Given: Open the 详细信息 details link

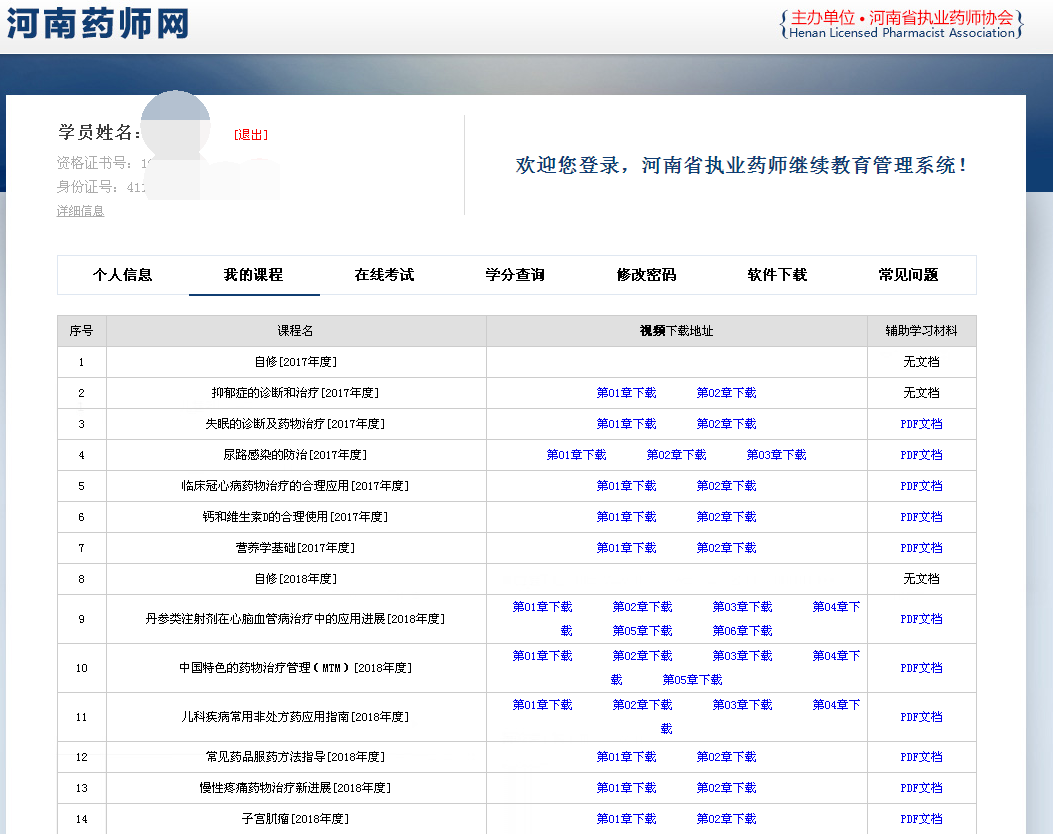Looking at the screenshot, I should click(x=80, y=211).
